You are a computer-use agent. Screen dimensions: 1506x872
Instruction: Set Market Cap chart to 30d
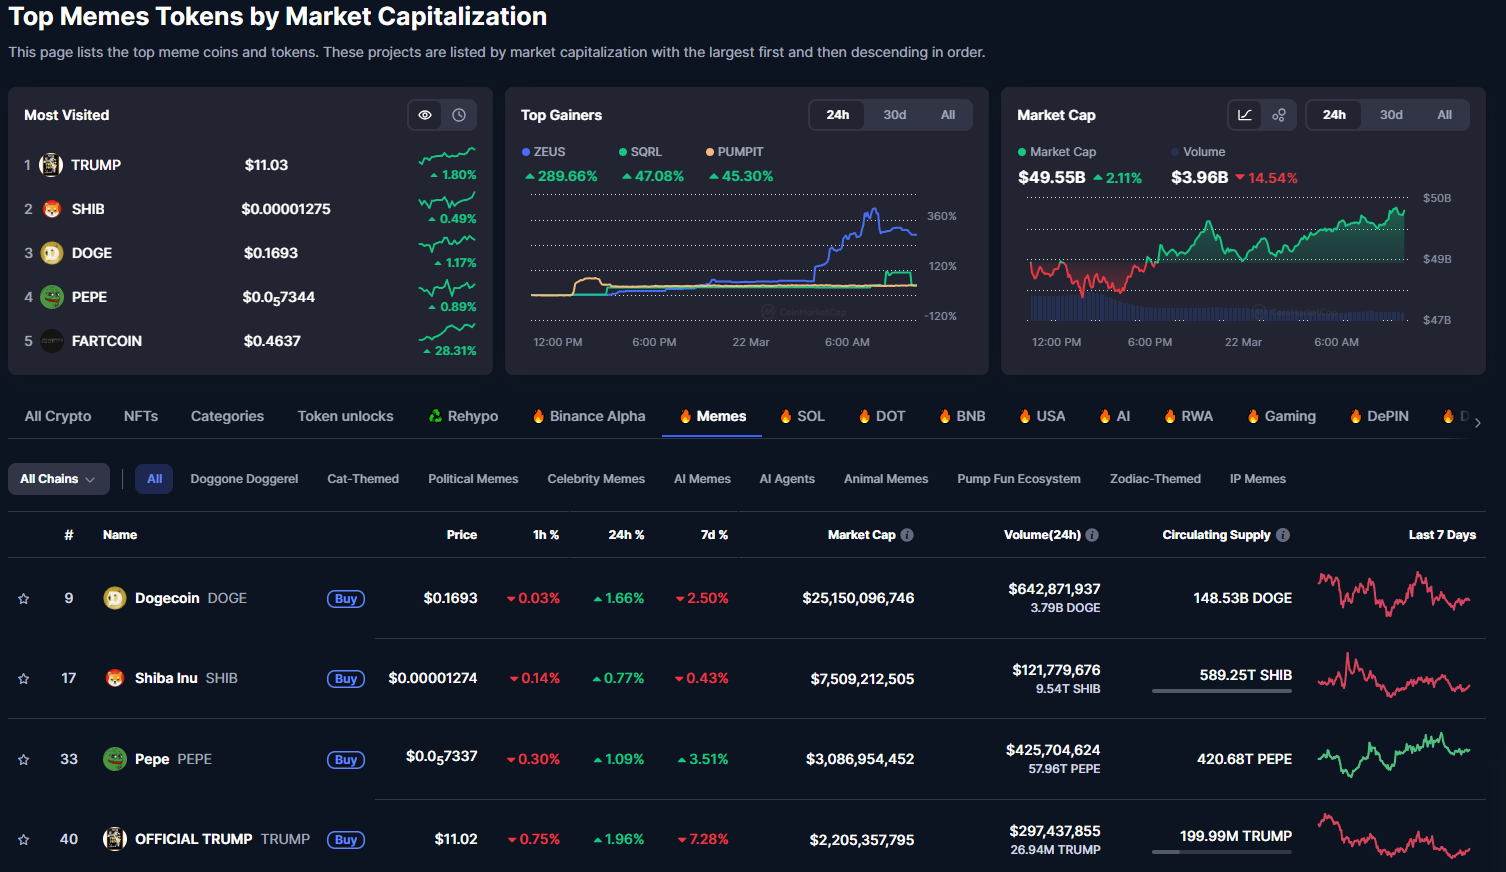point(1391,115)
